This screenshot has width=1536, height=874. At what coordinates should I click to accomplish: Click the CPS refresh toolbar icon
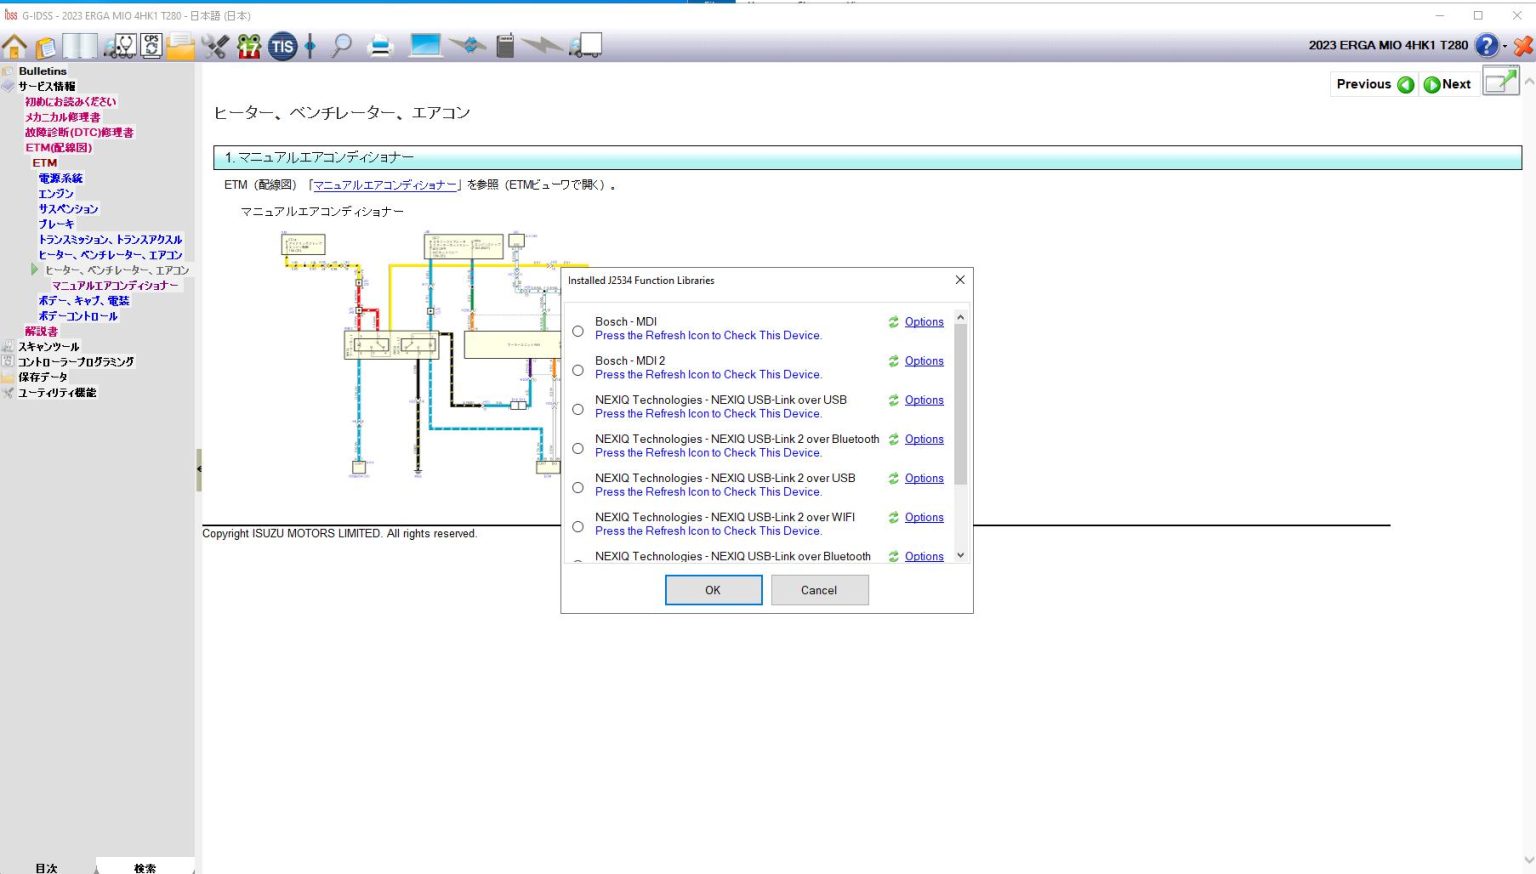[x=149, y=45]
